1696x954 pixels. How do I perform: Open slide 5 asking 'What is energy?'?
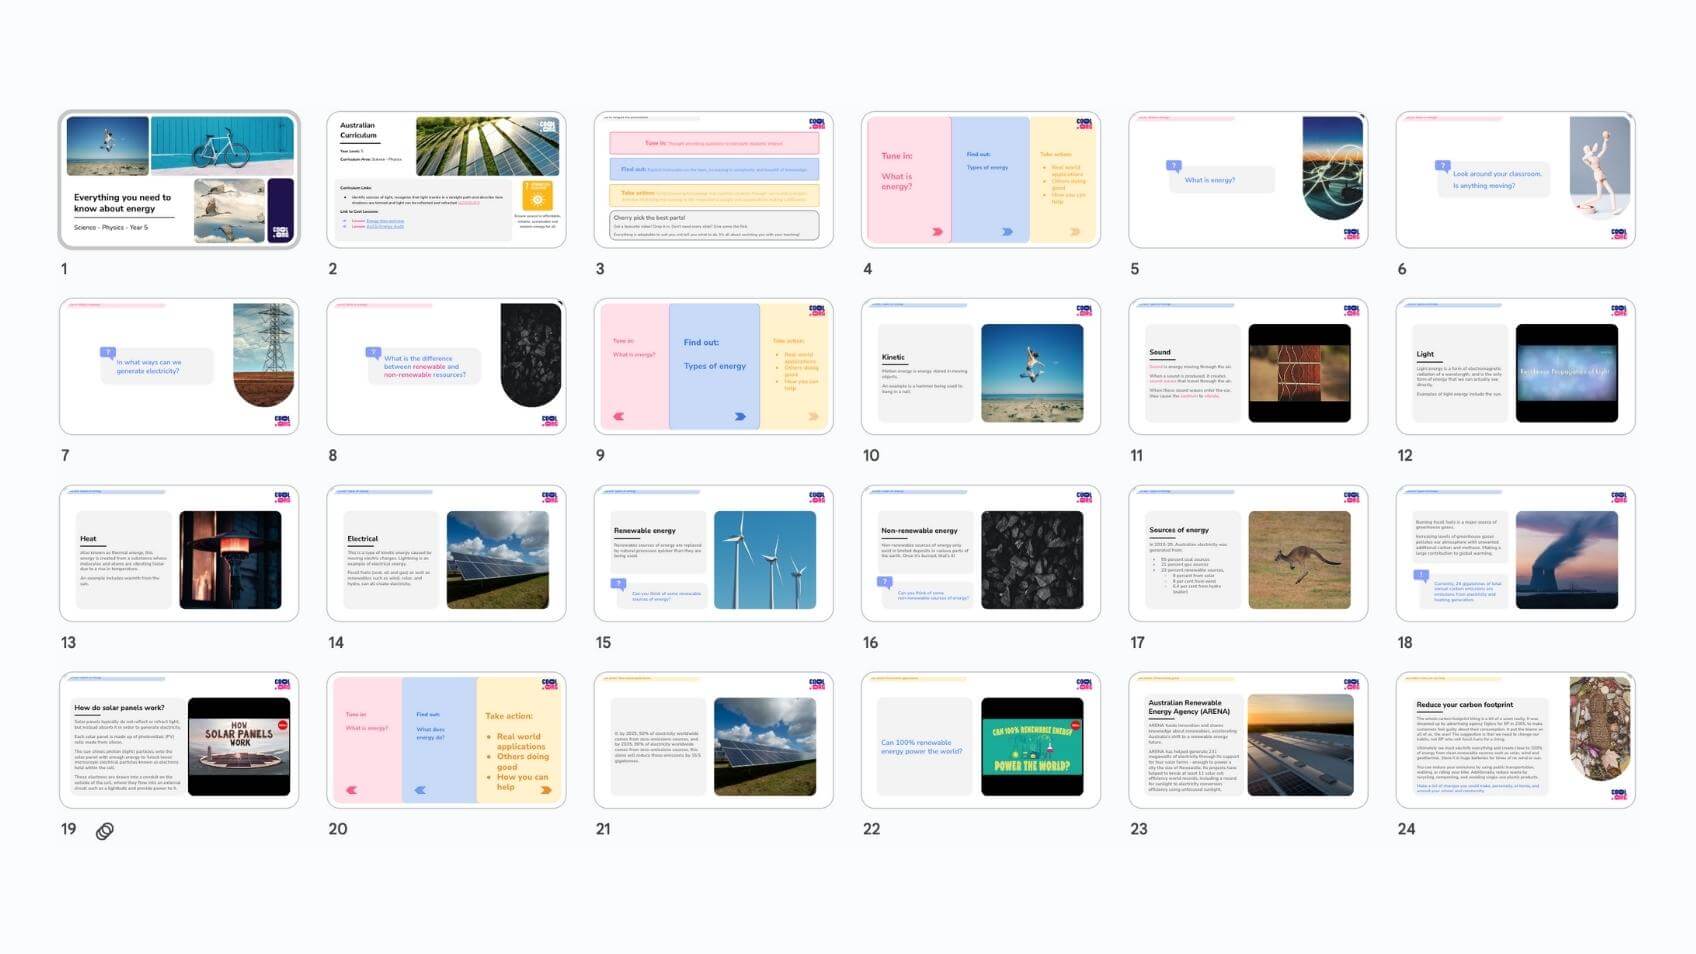(x=1247, y=180)
